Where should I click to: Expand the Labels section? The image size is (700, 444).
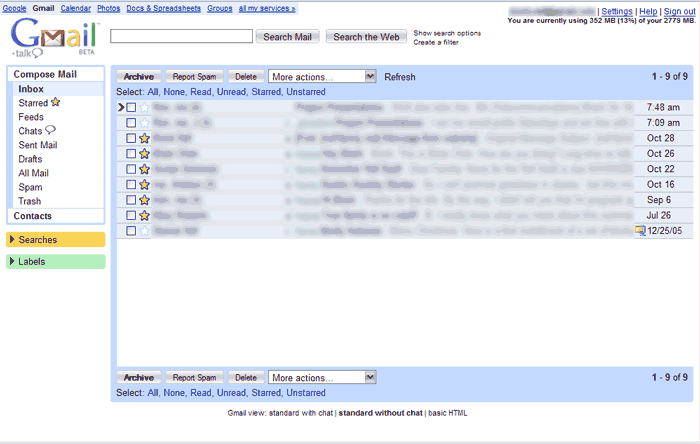click(x=56, y=261)
